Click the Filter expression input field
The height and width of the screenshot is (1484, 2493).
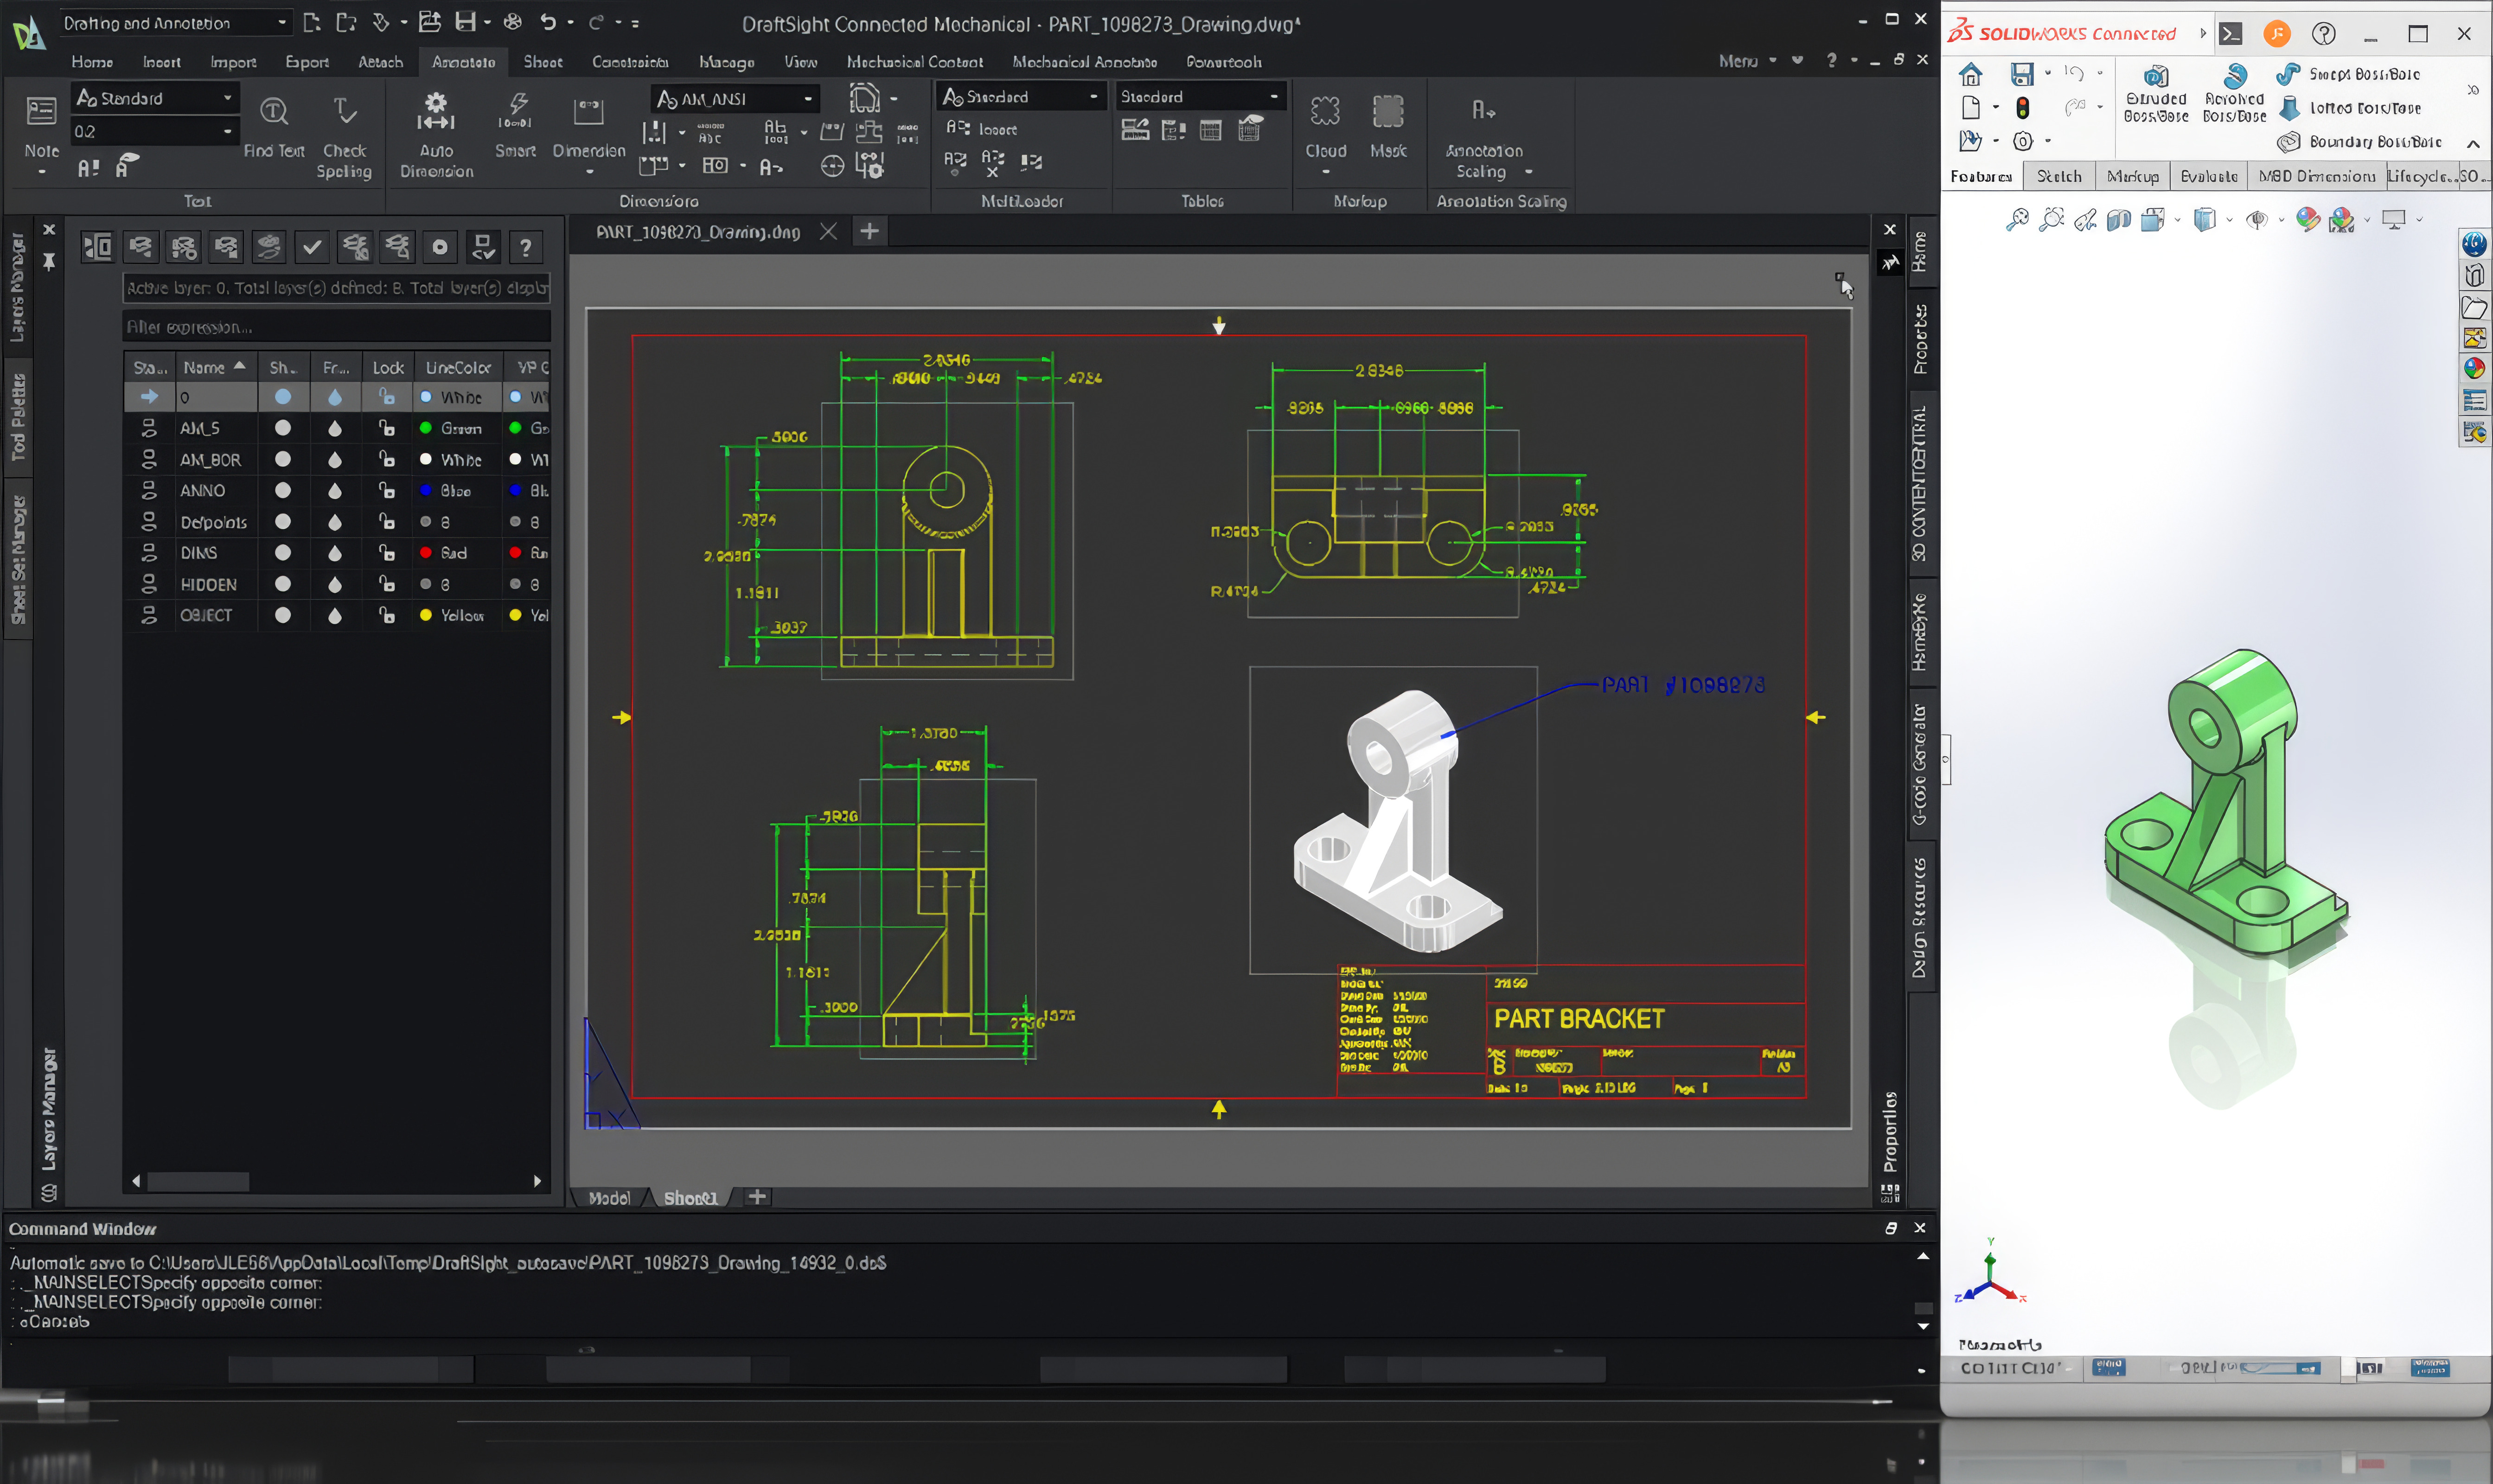[x=336, y=327]
